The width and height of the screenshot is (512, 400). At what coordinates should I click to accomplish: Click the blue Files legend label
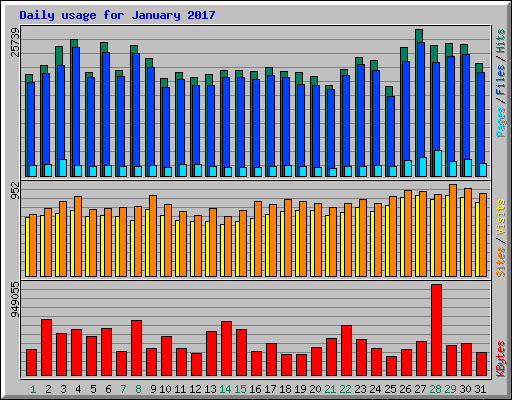(x=500, y=79)
